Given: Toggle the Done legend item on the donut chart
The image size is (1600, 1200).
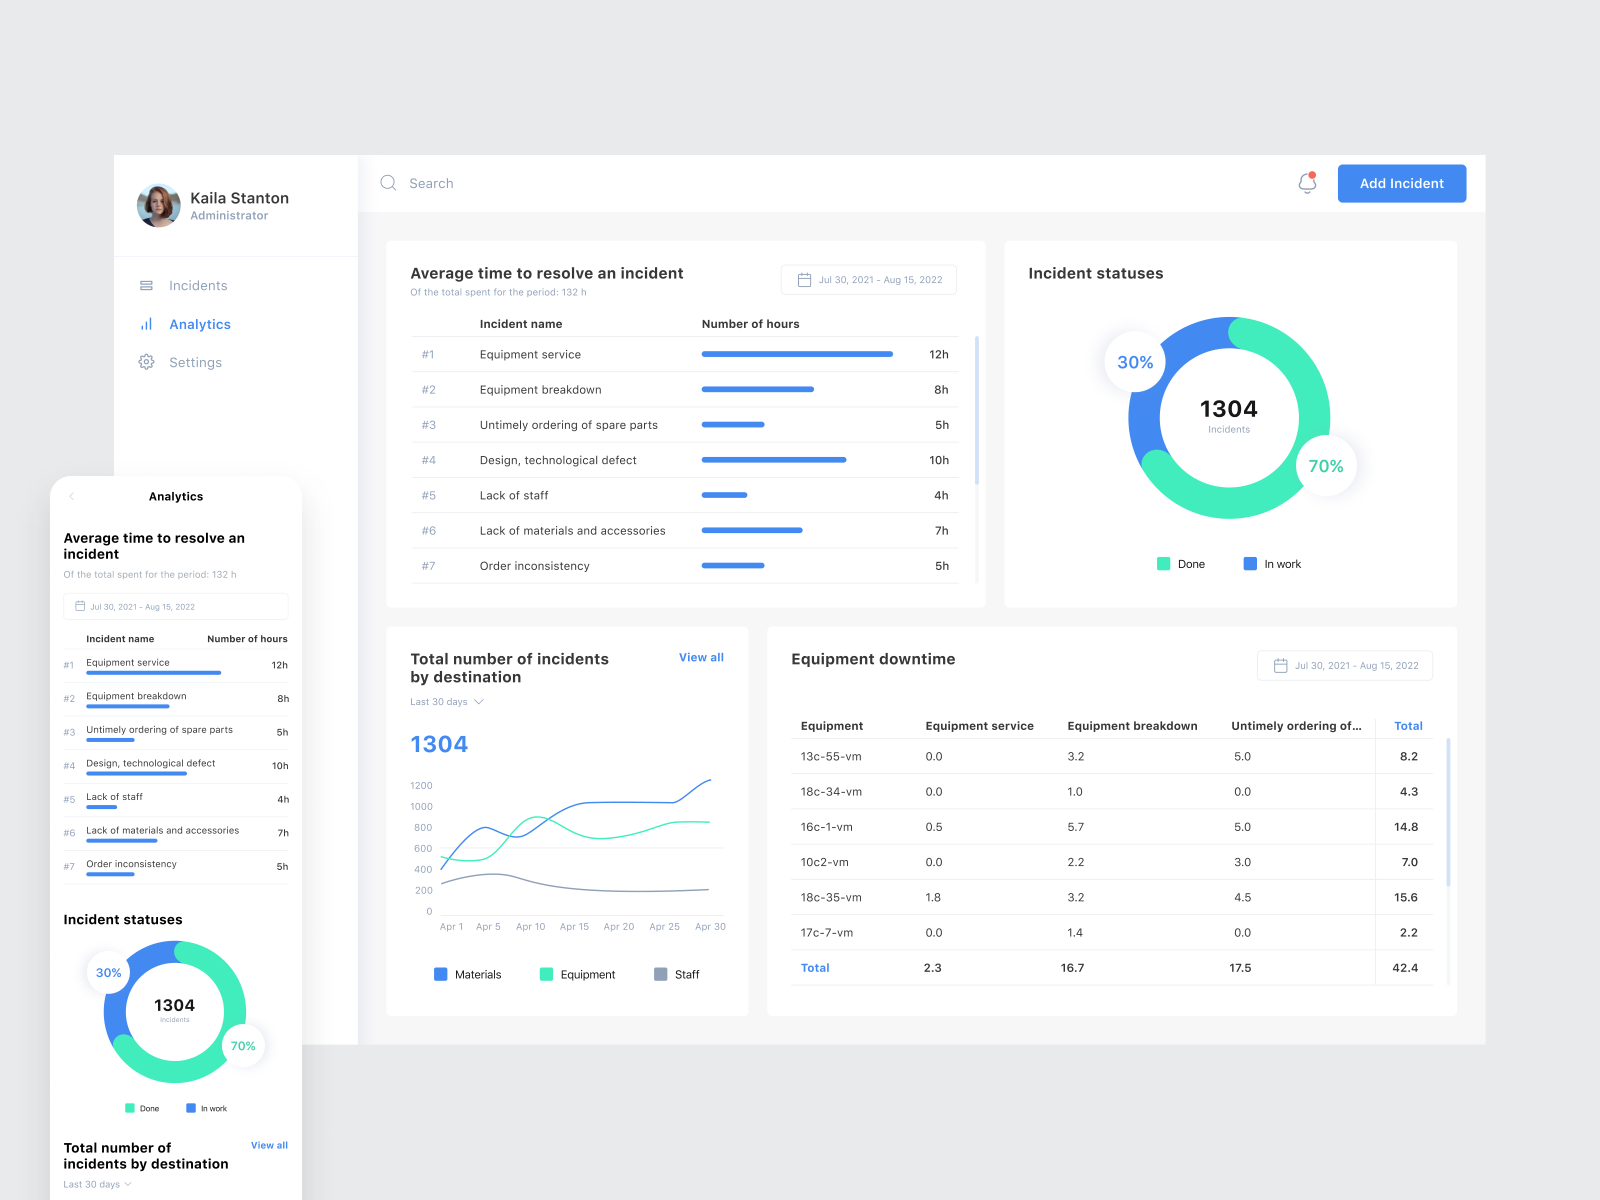Looking at the screenshot, I should pyautogui.click(x=1181, y=563).
